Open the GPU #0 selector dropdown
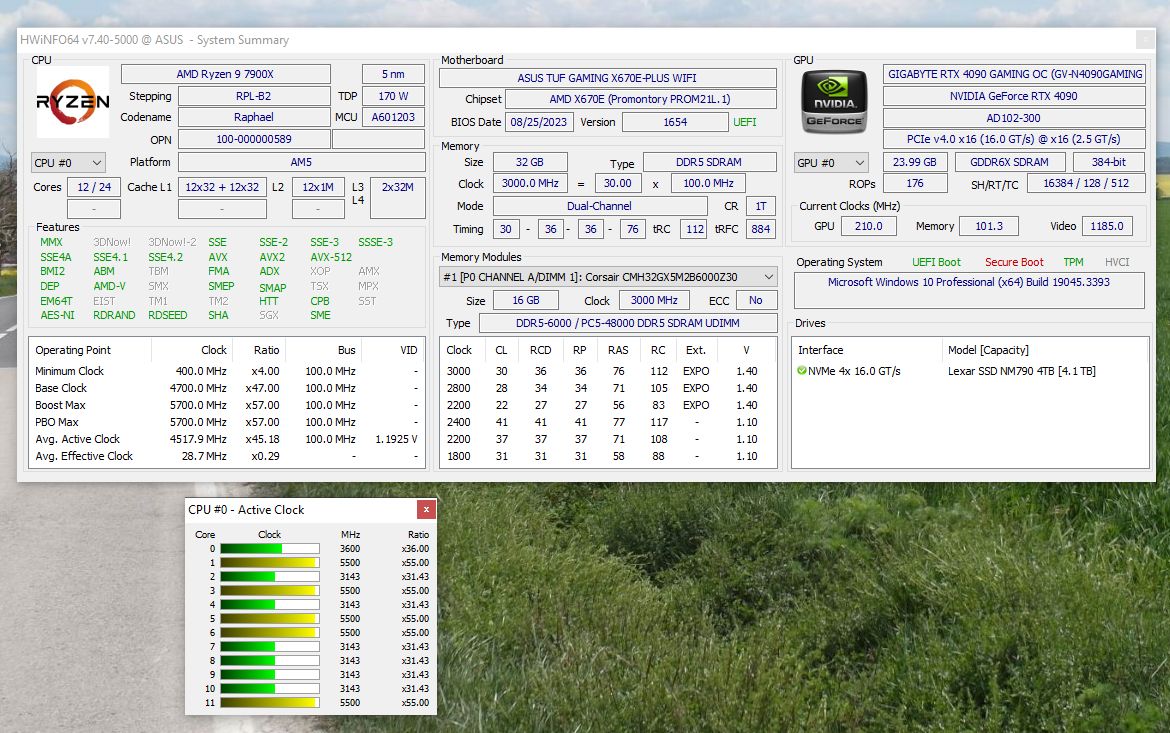The image size is (1170, 733). tap(830, 162)
